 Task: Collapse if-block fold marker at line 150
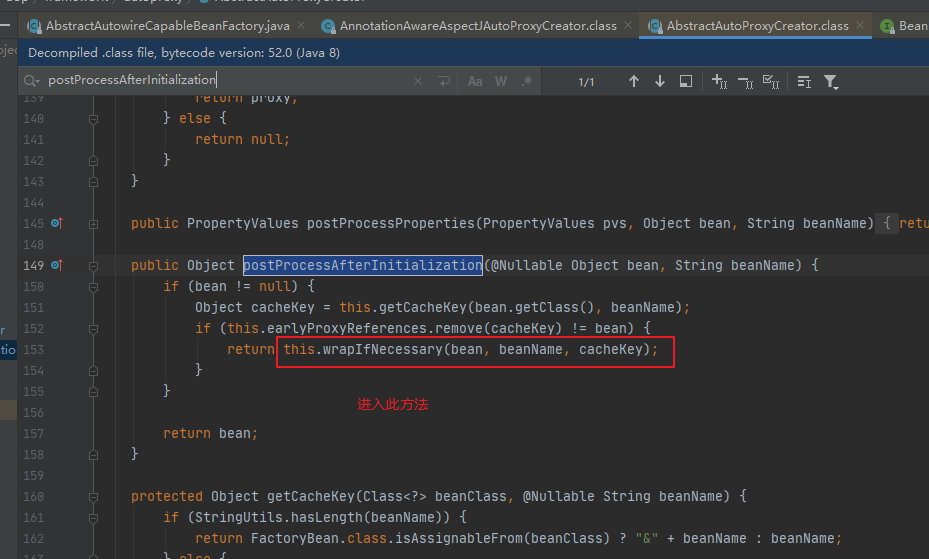pos(93,287)
